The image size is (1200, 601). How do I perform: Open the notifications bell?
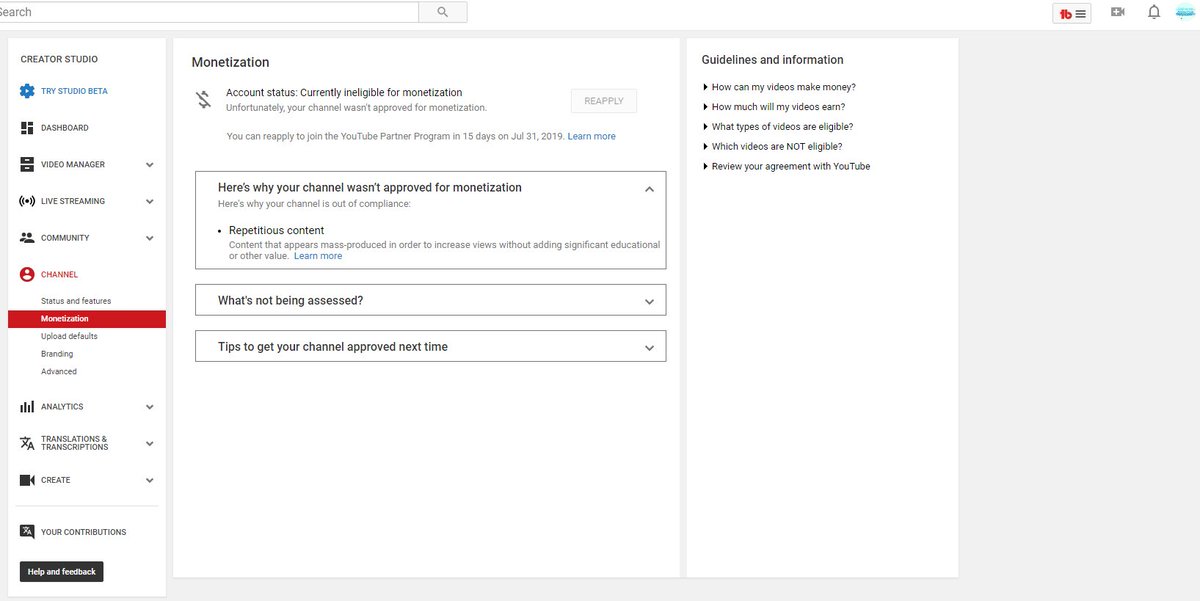coord(1154,12)
